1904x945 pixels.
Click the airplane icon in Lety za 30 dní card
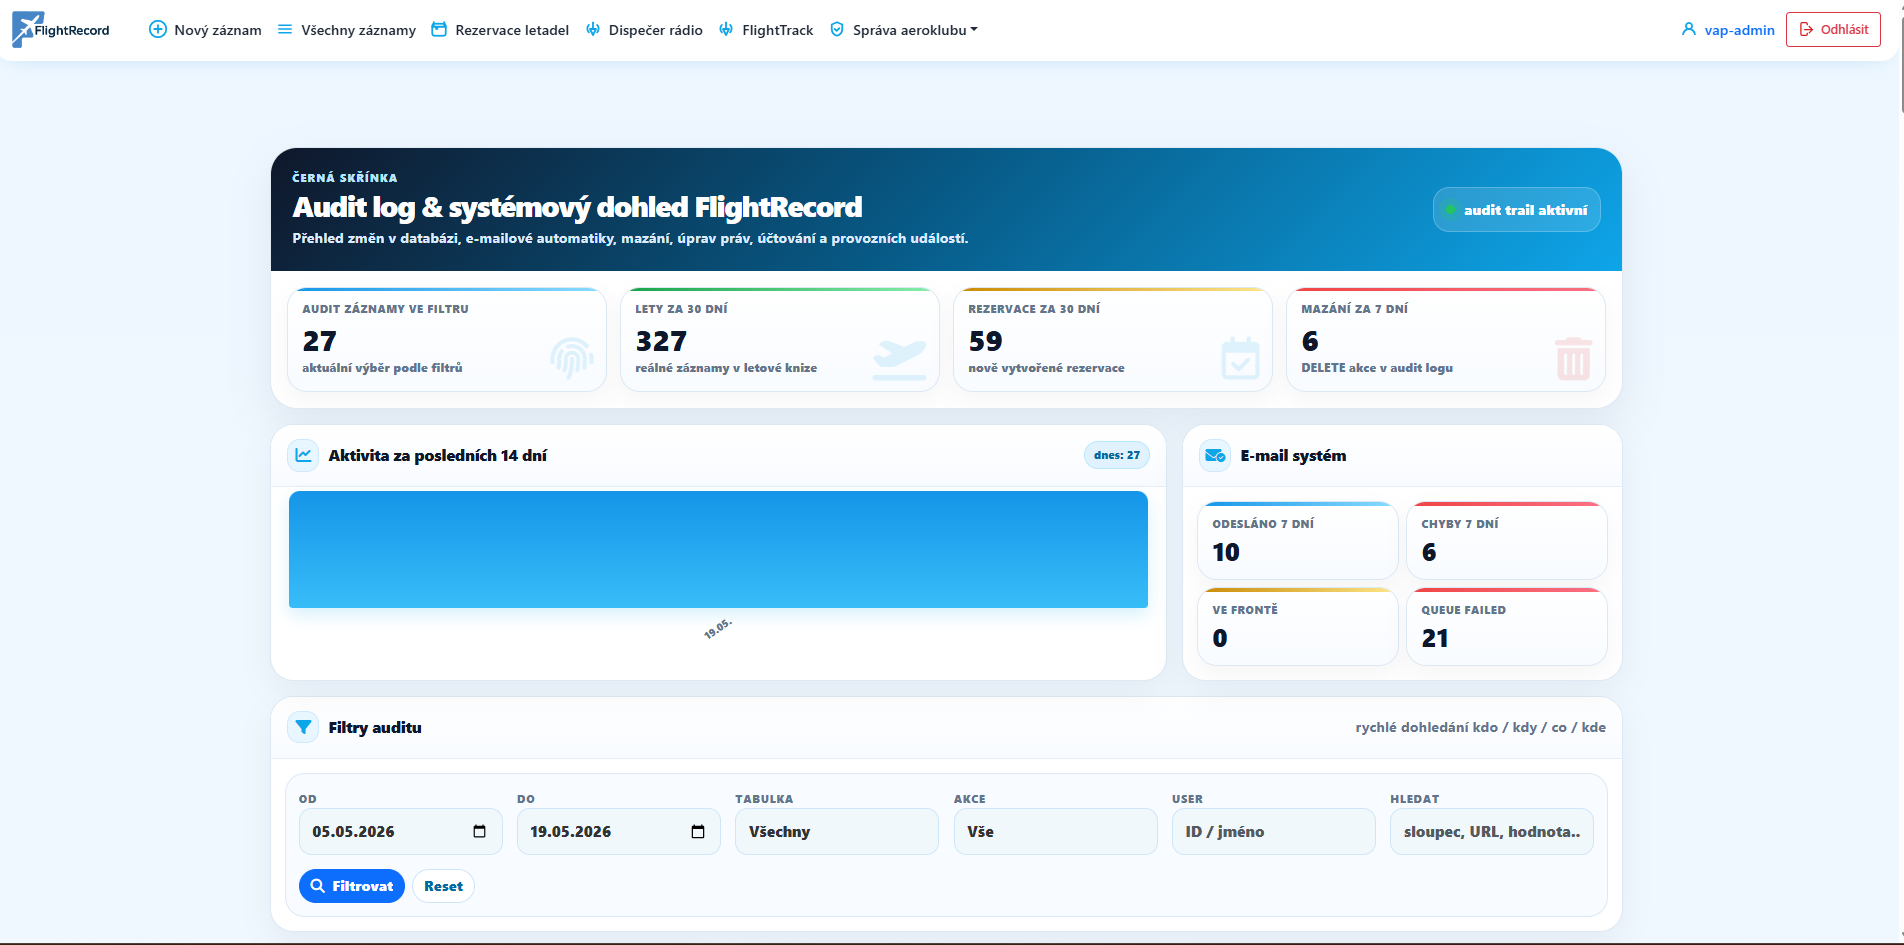(900, 359)
